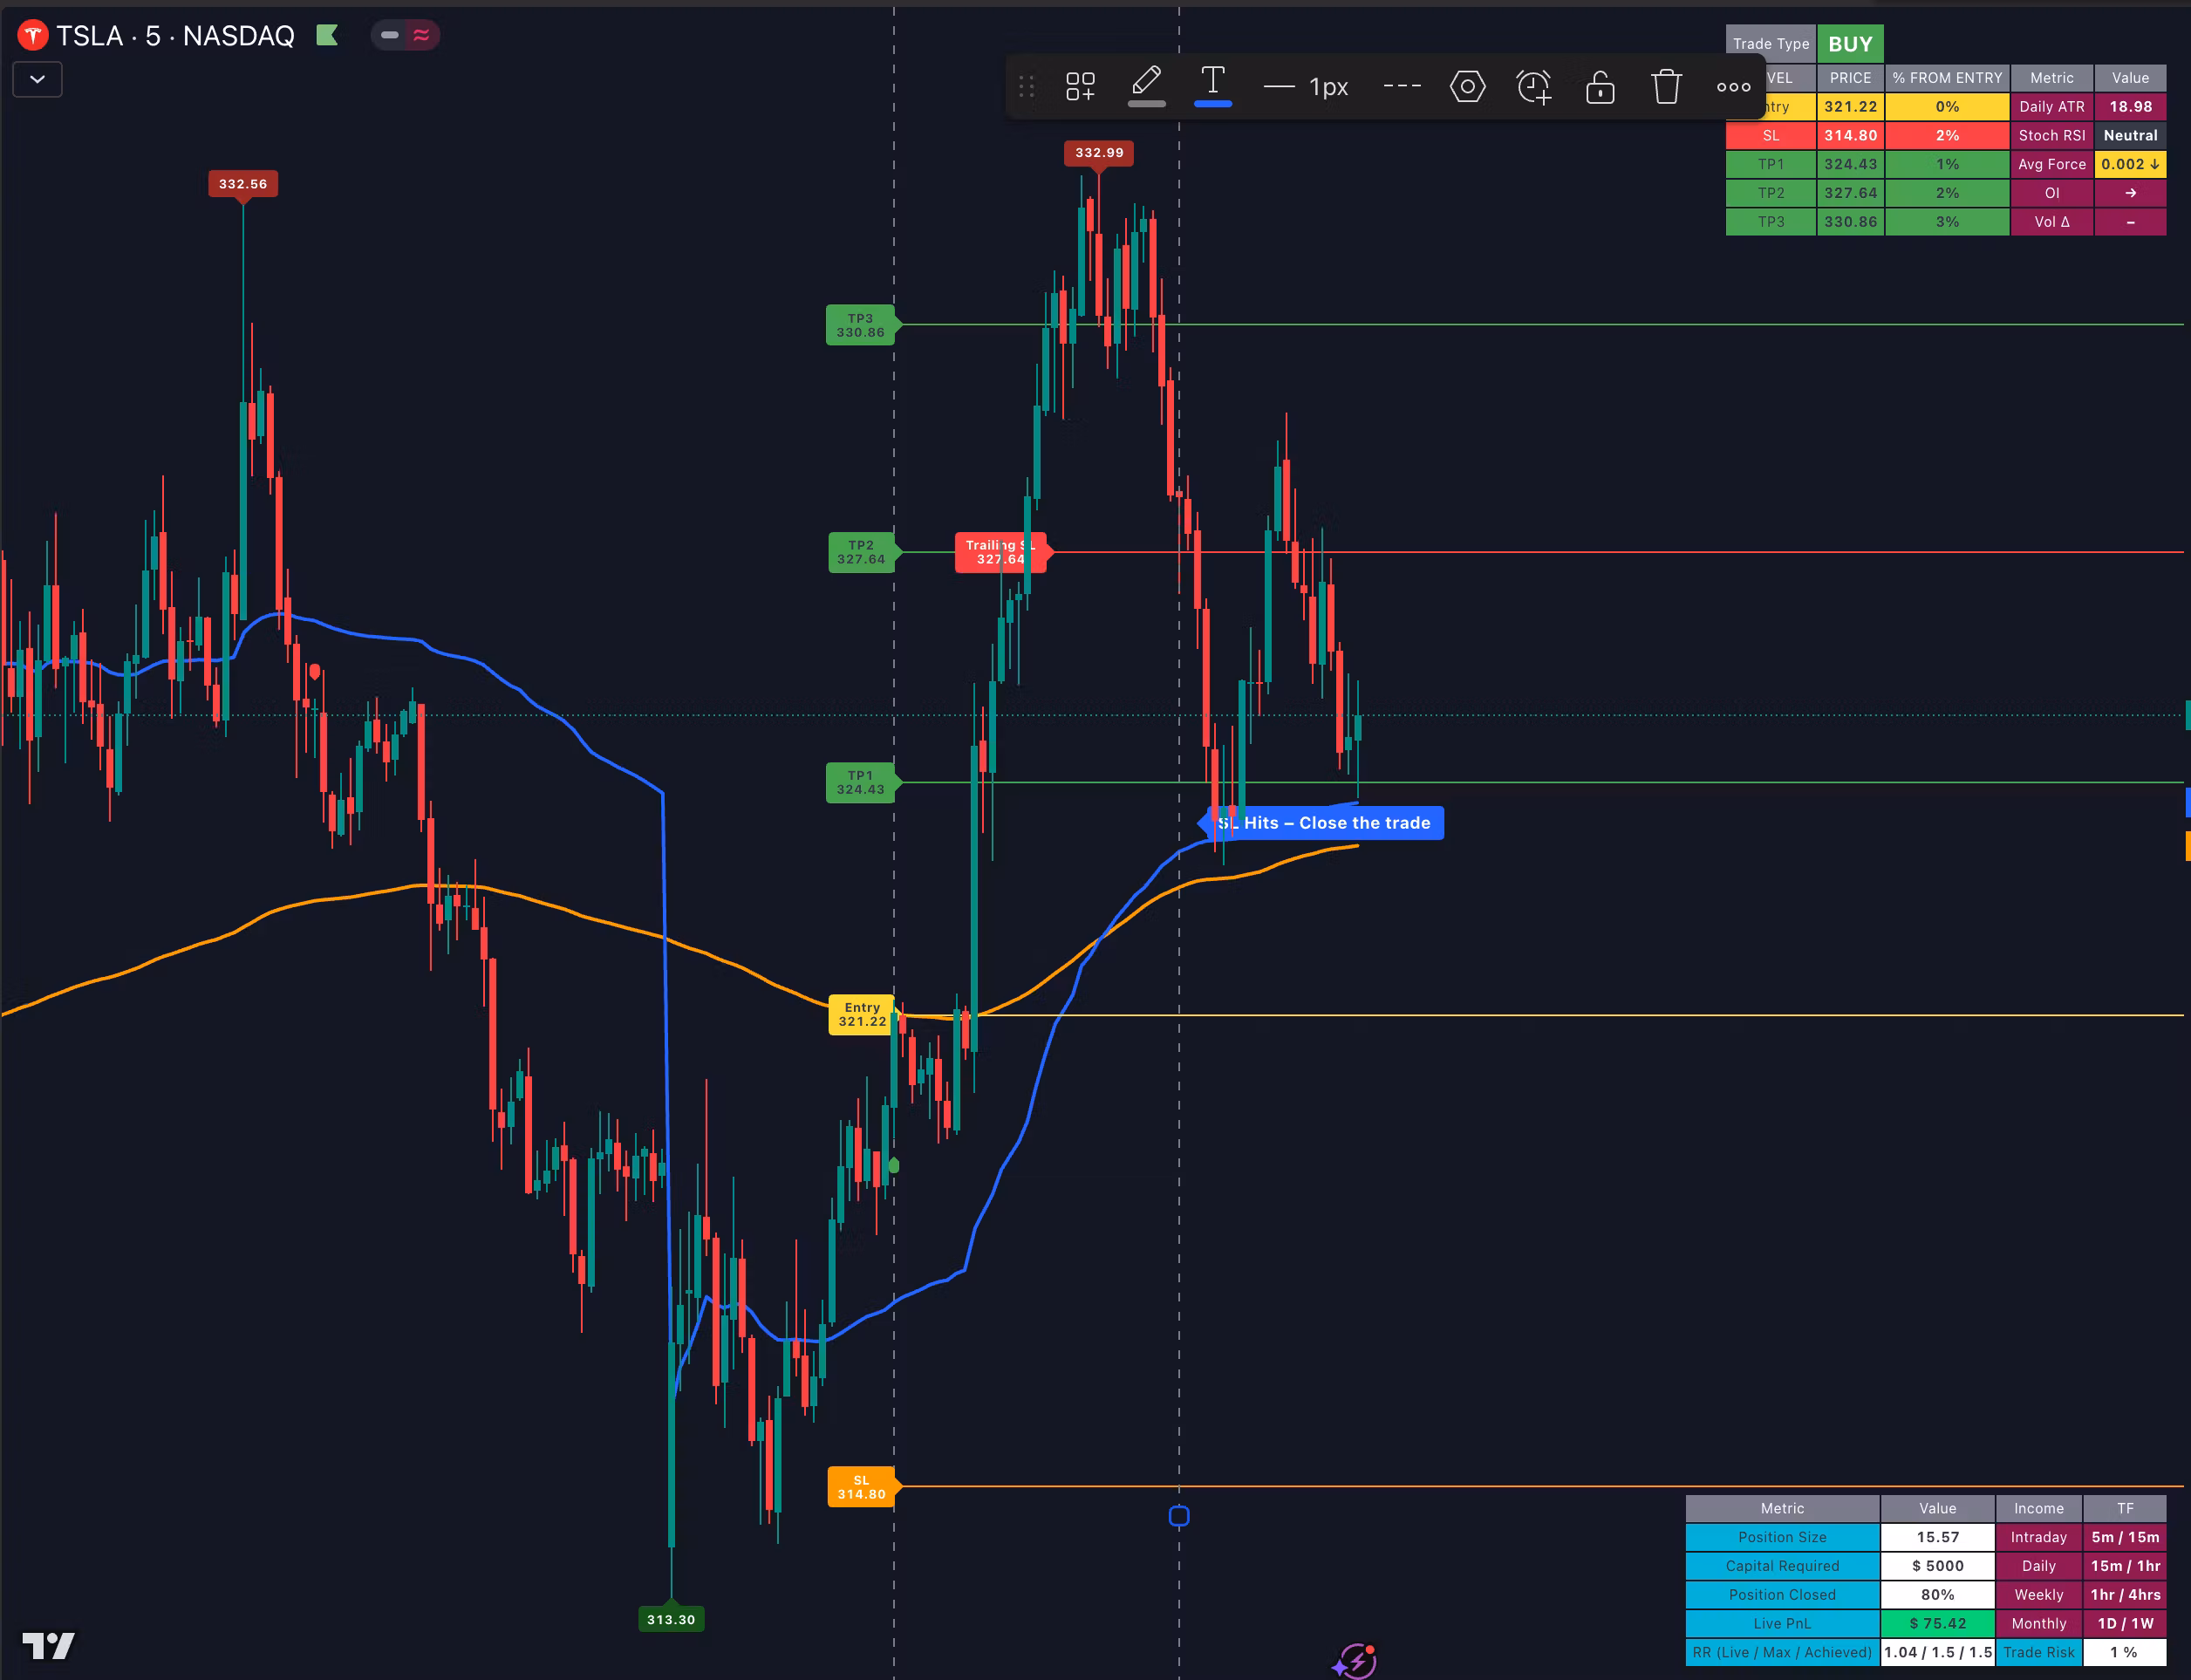
Task: Select the TP1 324.43 chart label
Action: [x=860, y=782]
